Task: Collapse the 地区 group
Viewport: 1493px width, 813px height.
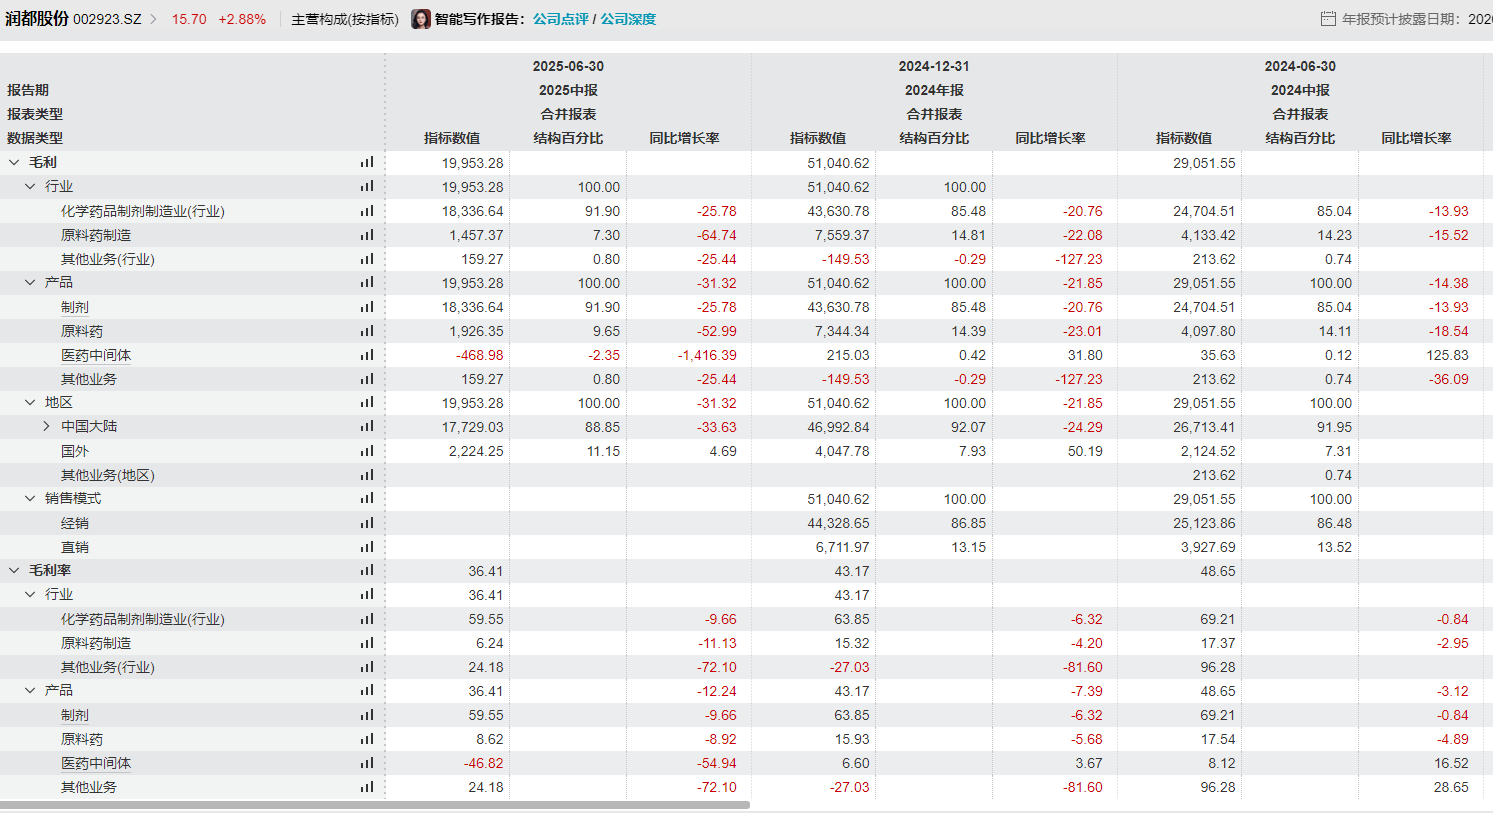Action: (x=30, y=403)
